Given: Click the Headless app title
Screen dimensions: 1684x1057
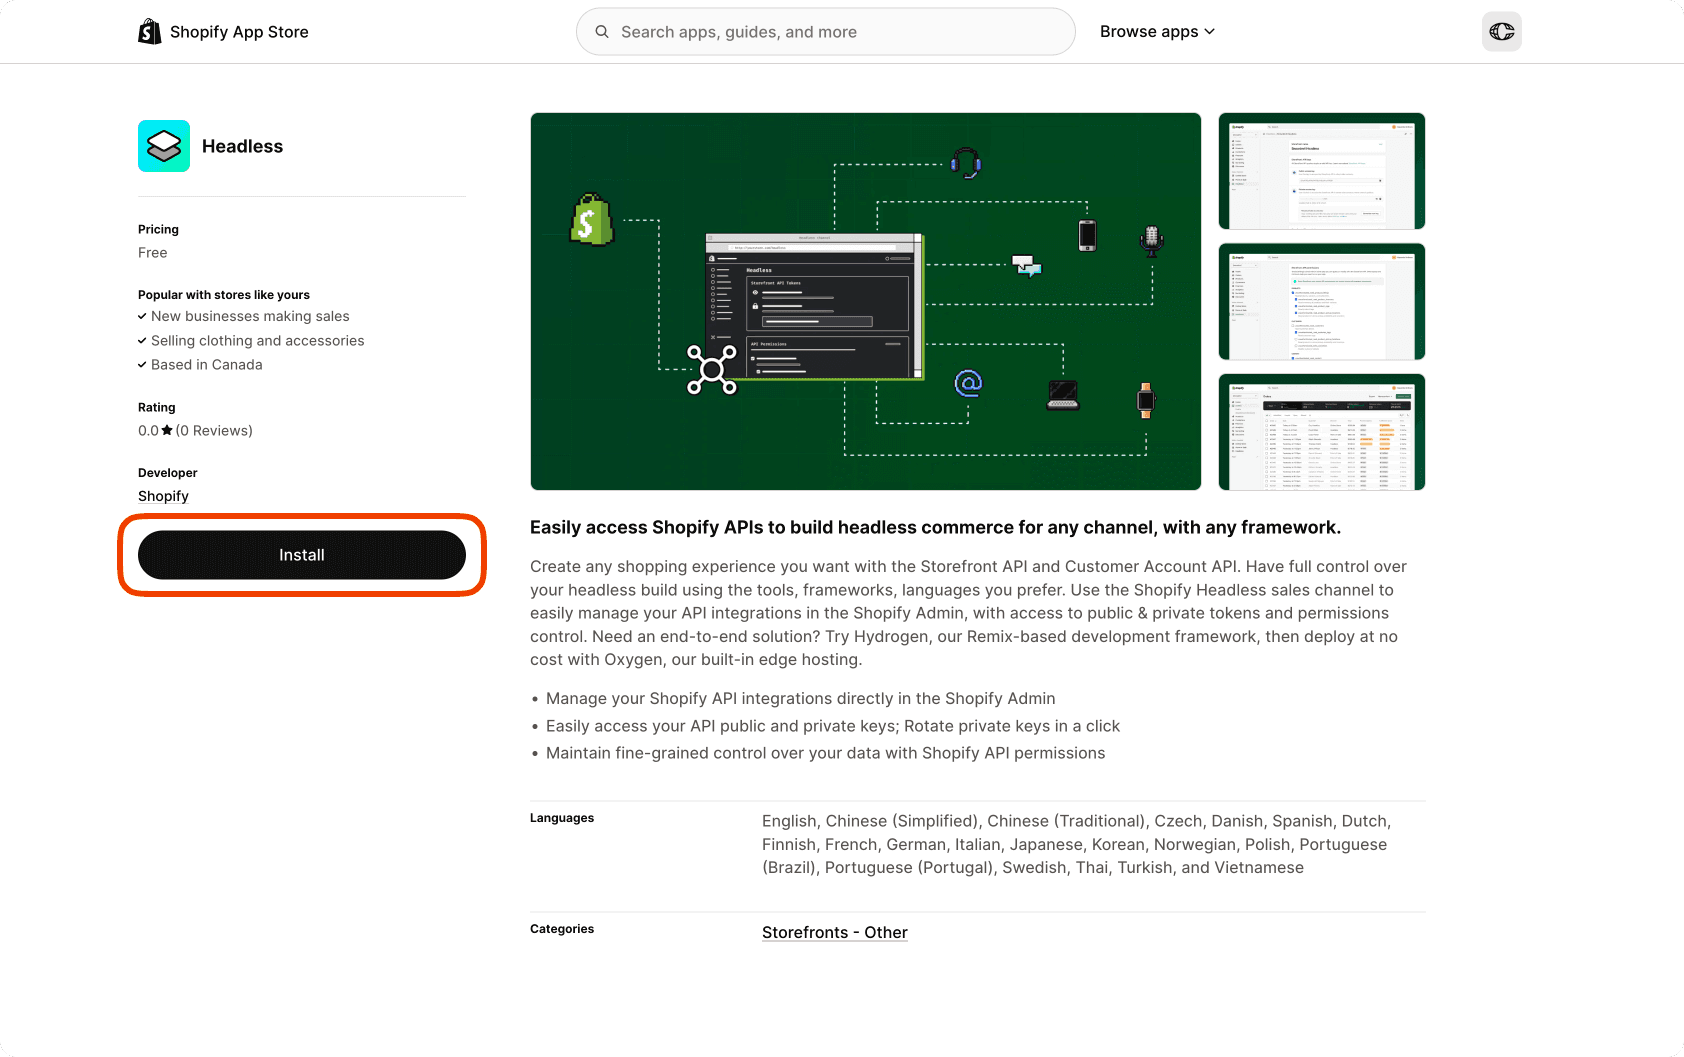Looking at the screenshot, I should tap(242, 146).
